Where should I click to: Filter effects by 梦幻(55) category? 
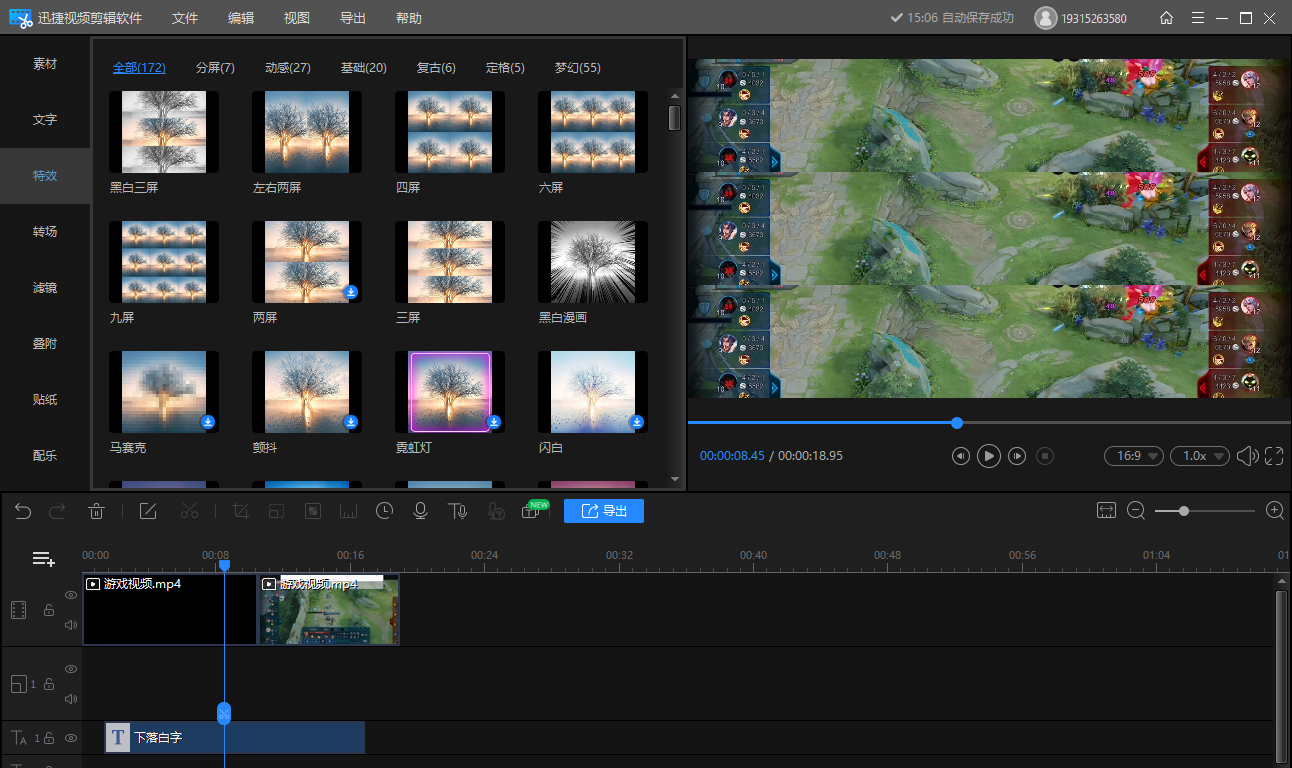578,68
